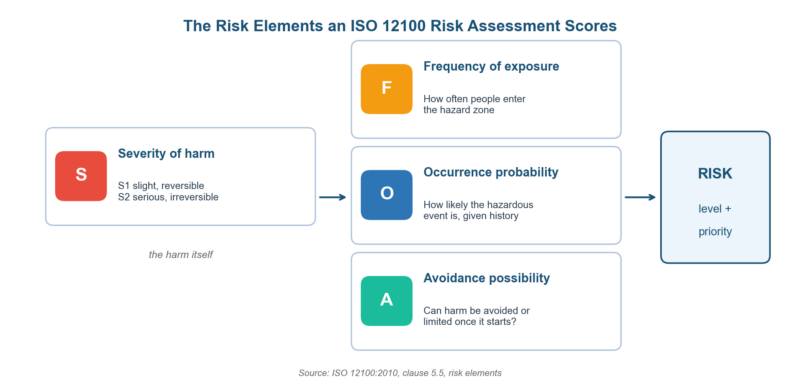Click 'level +' text in RISK box
The height and width of the screenshot is (387, 800).
click(x=715, y=209)
